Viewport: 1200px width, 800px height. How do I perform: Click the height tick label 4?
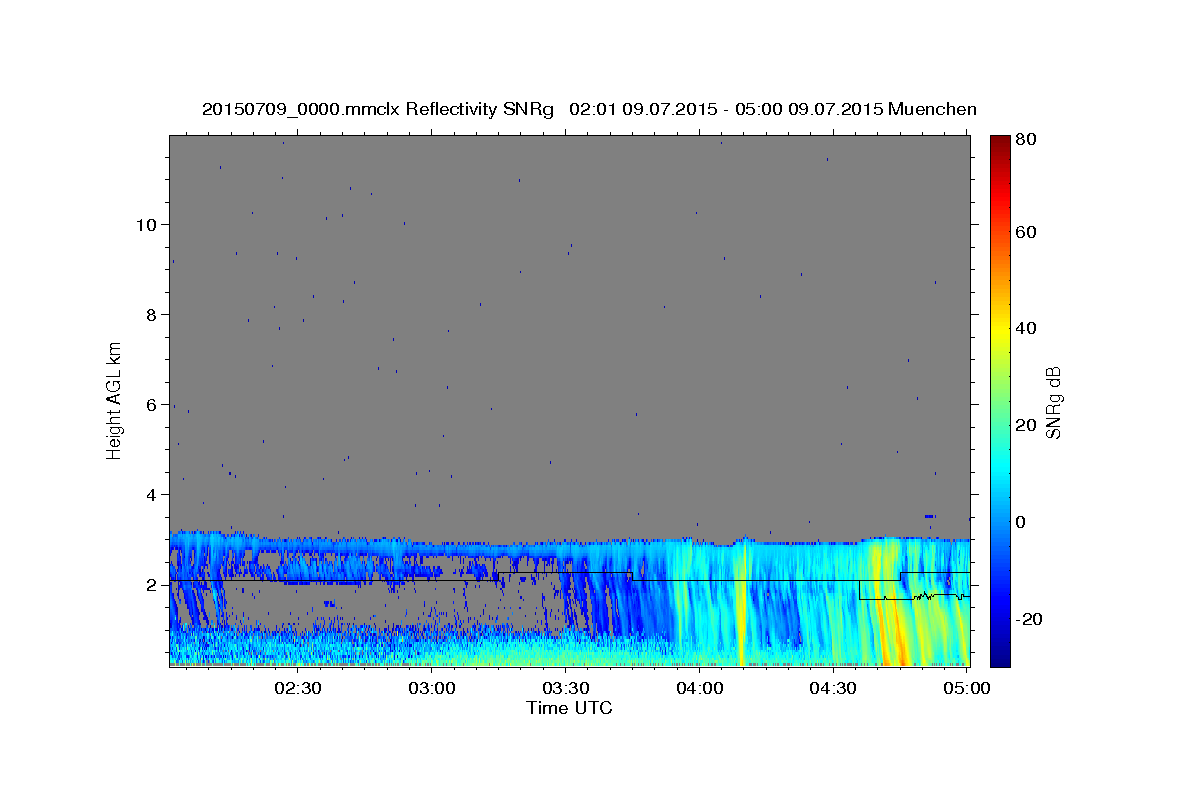(x=152, y=494)
